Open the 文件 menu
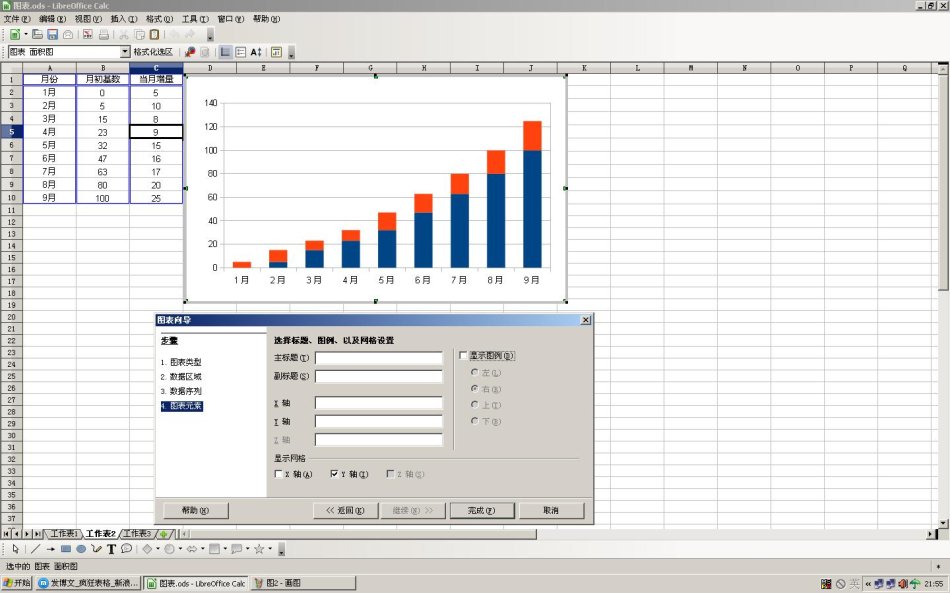The height and width of the screenshot is (593, 950). (16, 19)
